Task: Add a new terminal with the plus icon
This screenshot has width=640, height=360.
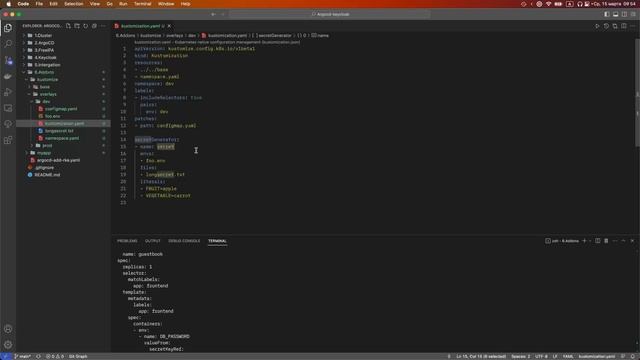Action: [584, 241]
